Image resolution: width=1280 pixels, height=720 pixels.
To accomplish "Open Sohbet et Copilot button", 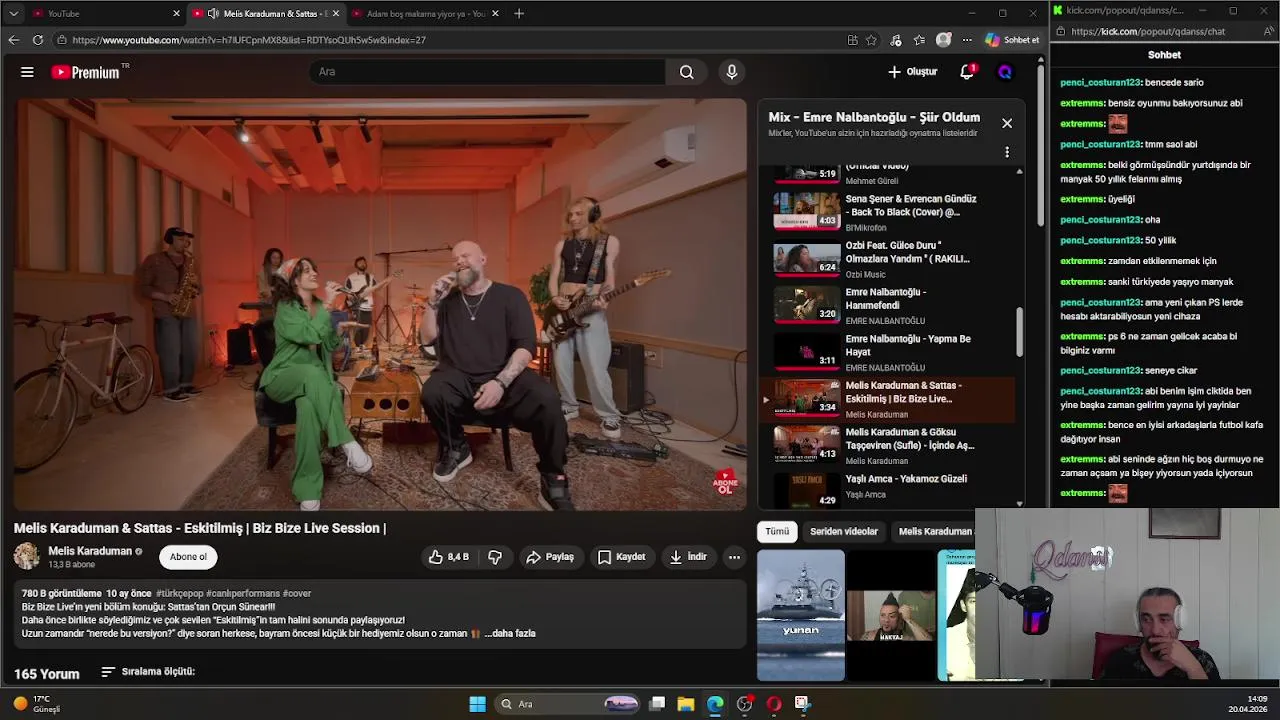I will tap(1013, 40).
